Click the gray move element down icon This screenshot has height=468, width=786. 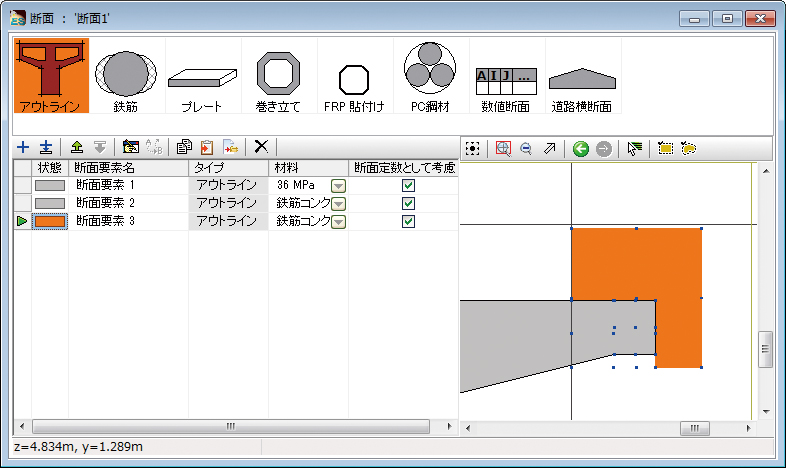coord(100,147)
